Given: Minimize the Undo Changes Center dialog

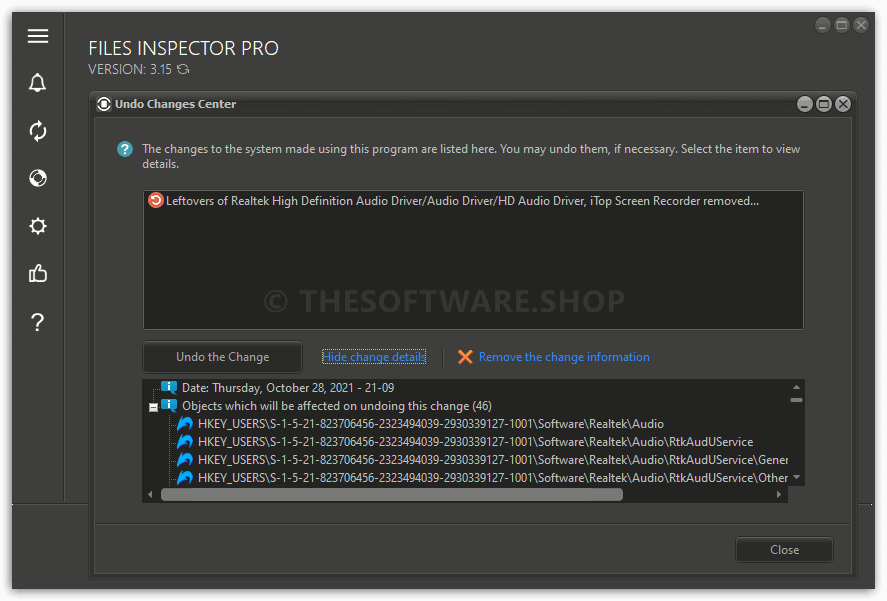Looking at the screenshot, I should [x=804, y=104].
